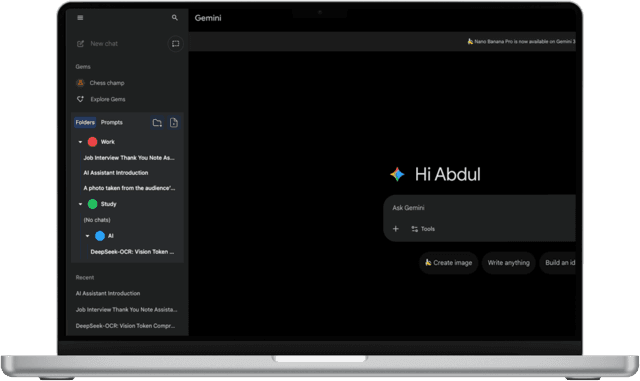This screenshot has width=640, height=381.
Task: Select the Study folder label
Action: (109, 204)
